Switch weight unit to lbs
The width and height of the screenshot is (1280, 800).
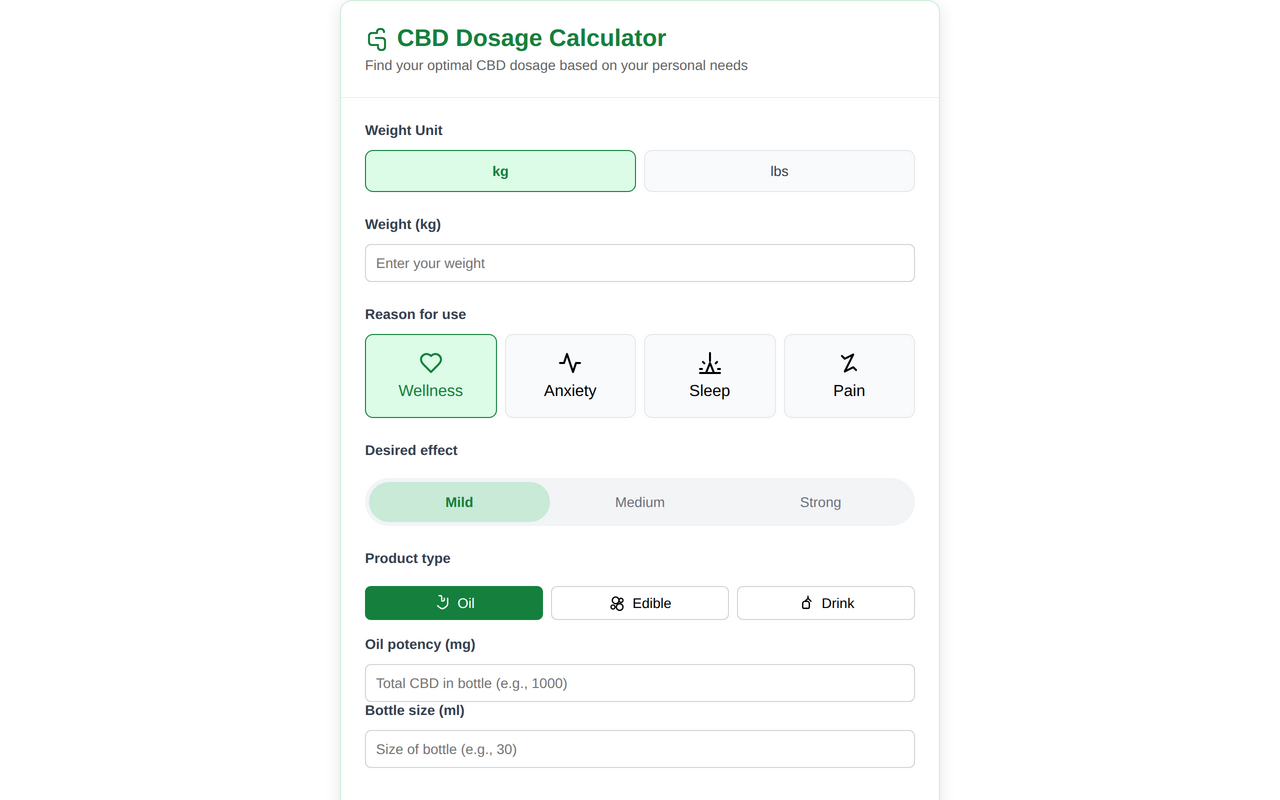click(779, 170)
